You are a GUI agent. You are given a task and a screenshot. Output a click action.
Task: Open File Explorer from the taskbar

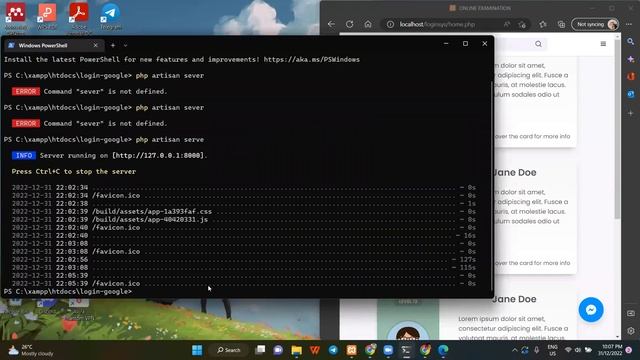pos(297,350)
